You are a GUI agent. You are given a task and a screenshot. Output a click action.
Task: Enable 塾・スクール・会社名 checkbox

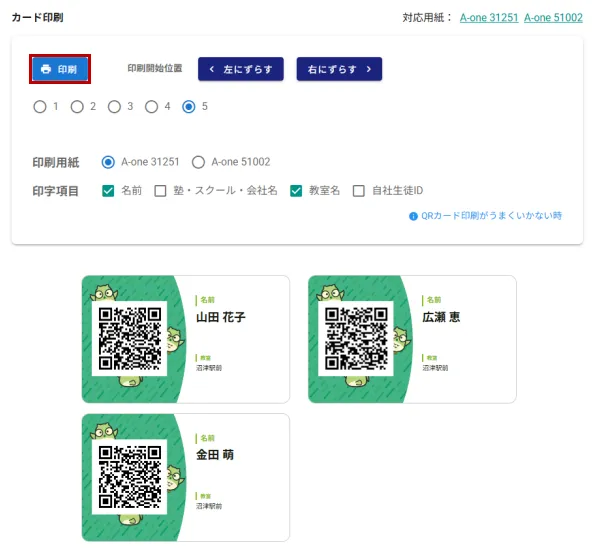coord(160,191)
